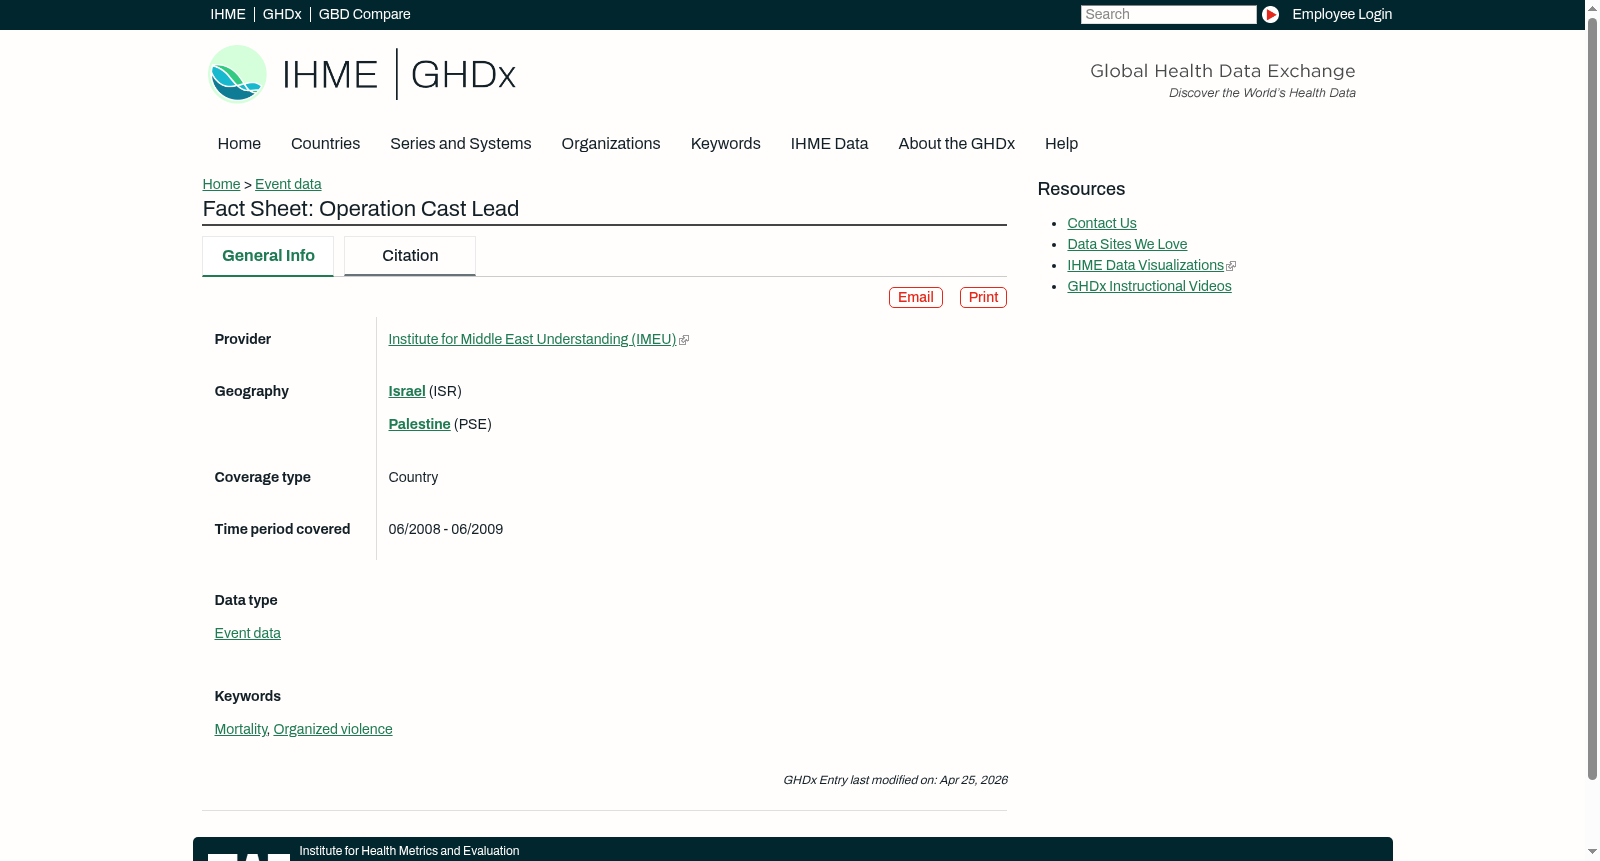Open the Mortality keyword link
The width and height of the screenshot is (1600, 861).
tap(241, 729)
